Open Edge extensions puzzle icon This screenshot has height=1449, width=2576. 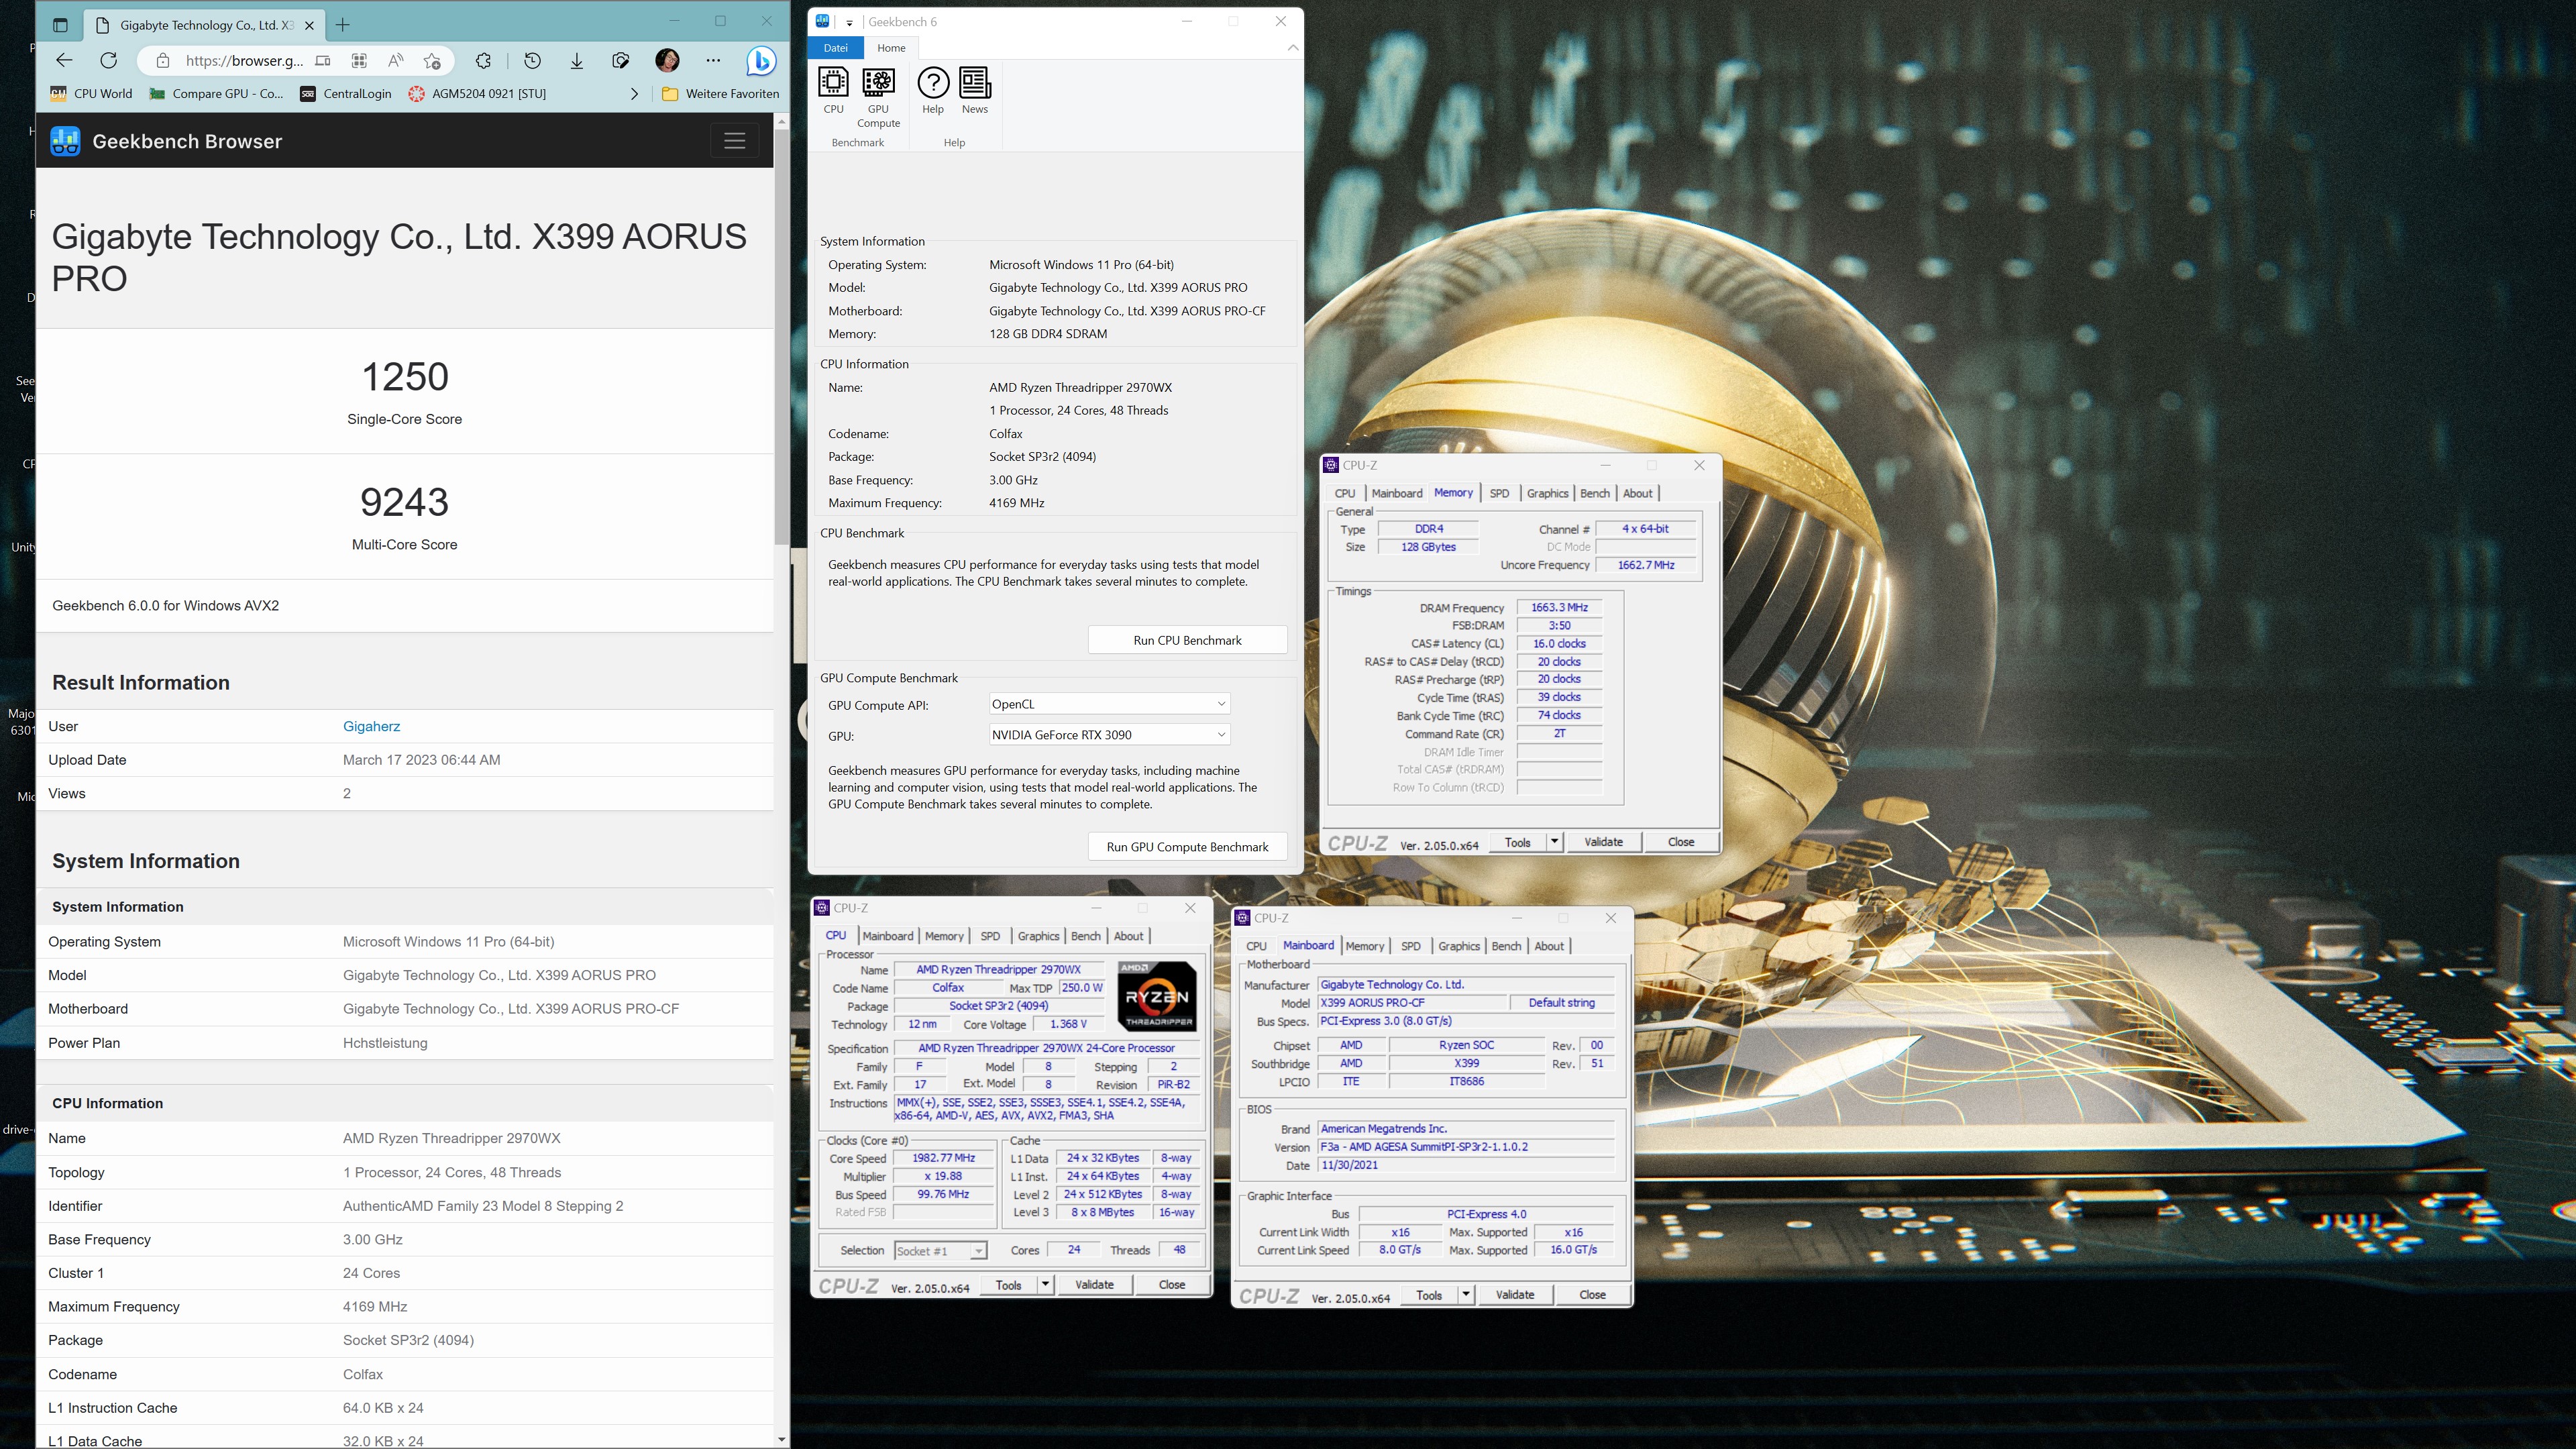[x=483, y=61]
